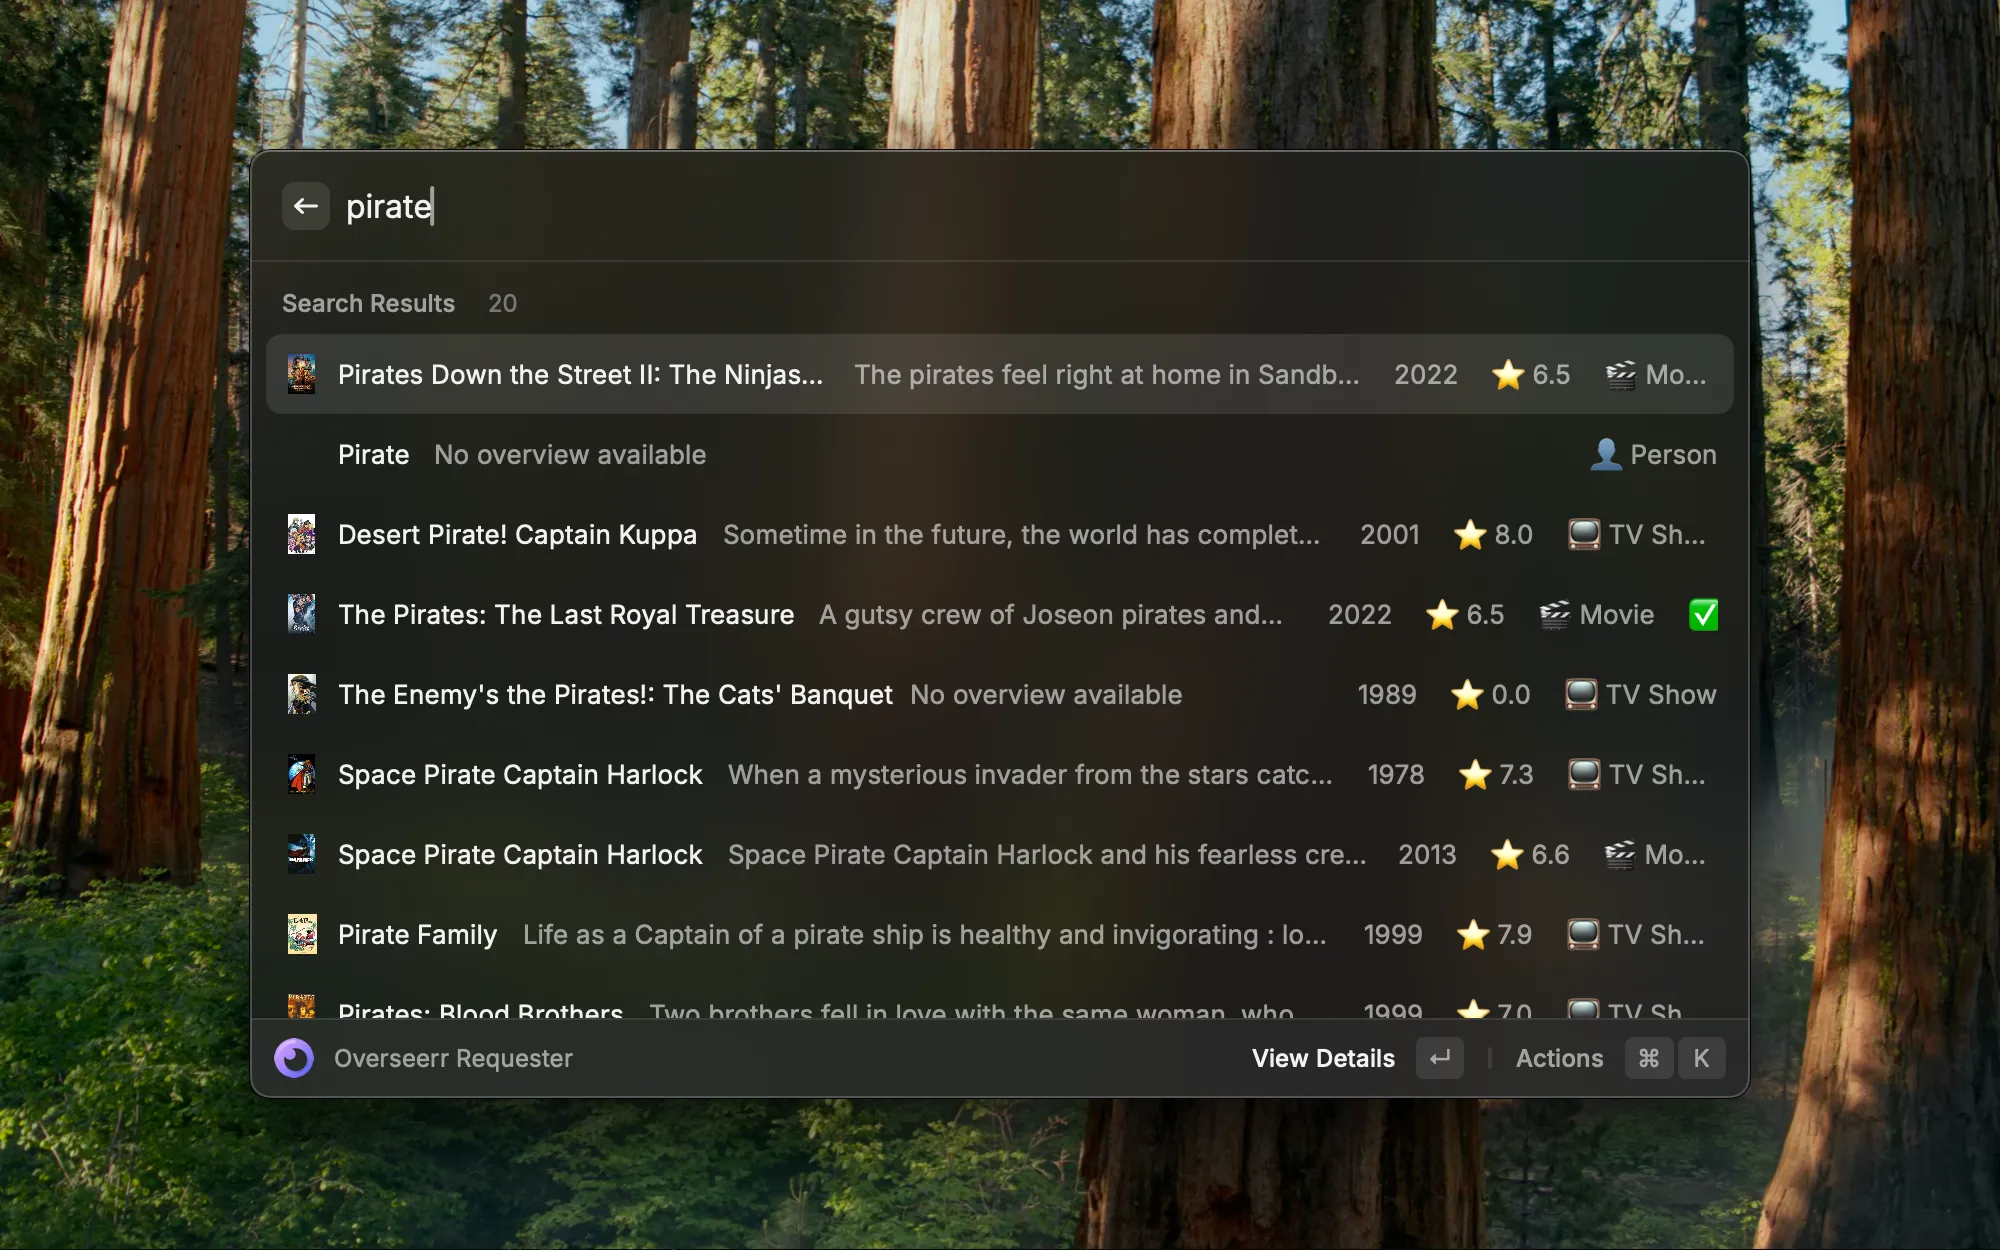Click the back arrow button
The height and width of the screenshot is (1250, 2000).
click(305, 206)
